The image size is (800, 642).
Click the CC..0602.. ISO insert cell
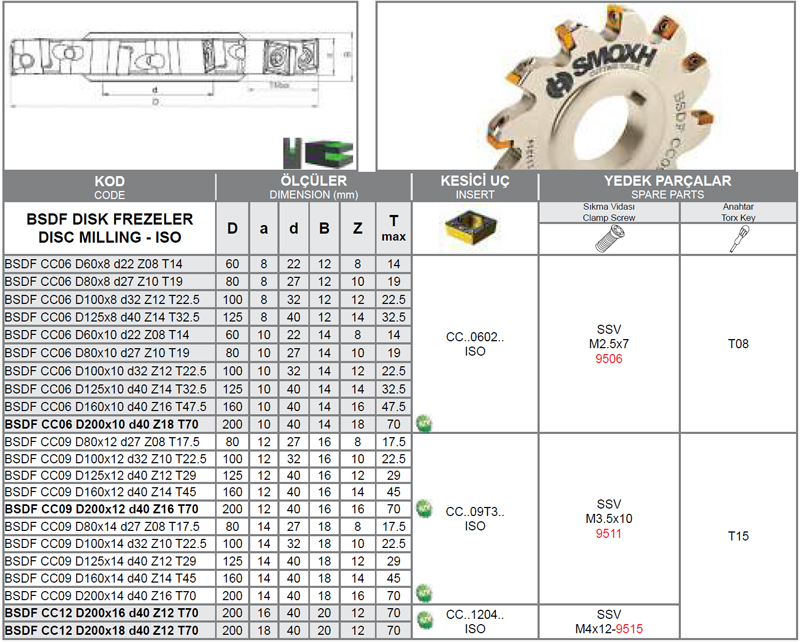474,344
